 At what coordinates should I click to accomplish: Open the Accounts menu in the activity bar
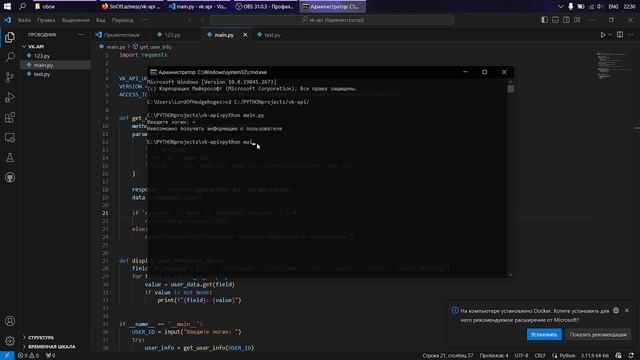tap(10, 321)
